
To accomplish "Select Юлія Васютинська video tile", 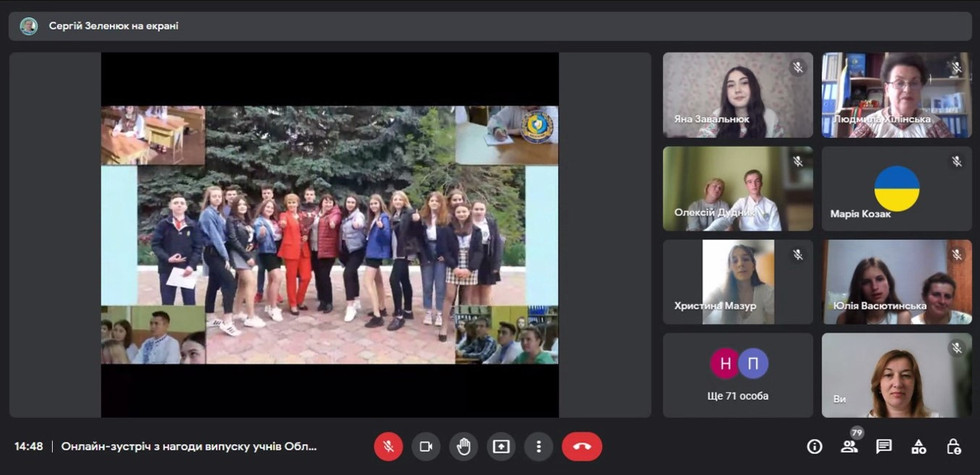I will (897, 282).
